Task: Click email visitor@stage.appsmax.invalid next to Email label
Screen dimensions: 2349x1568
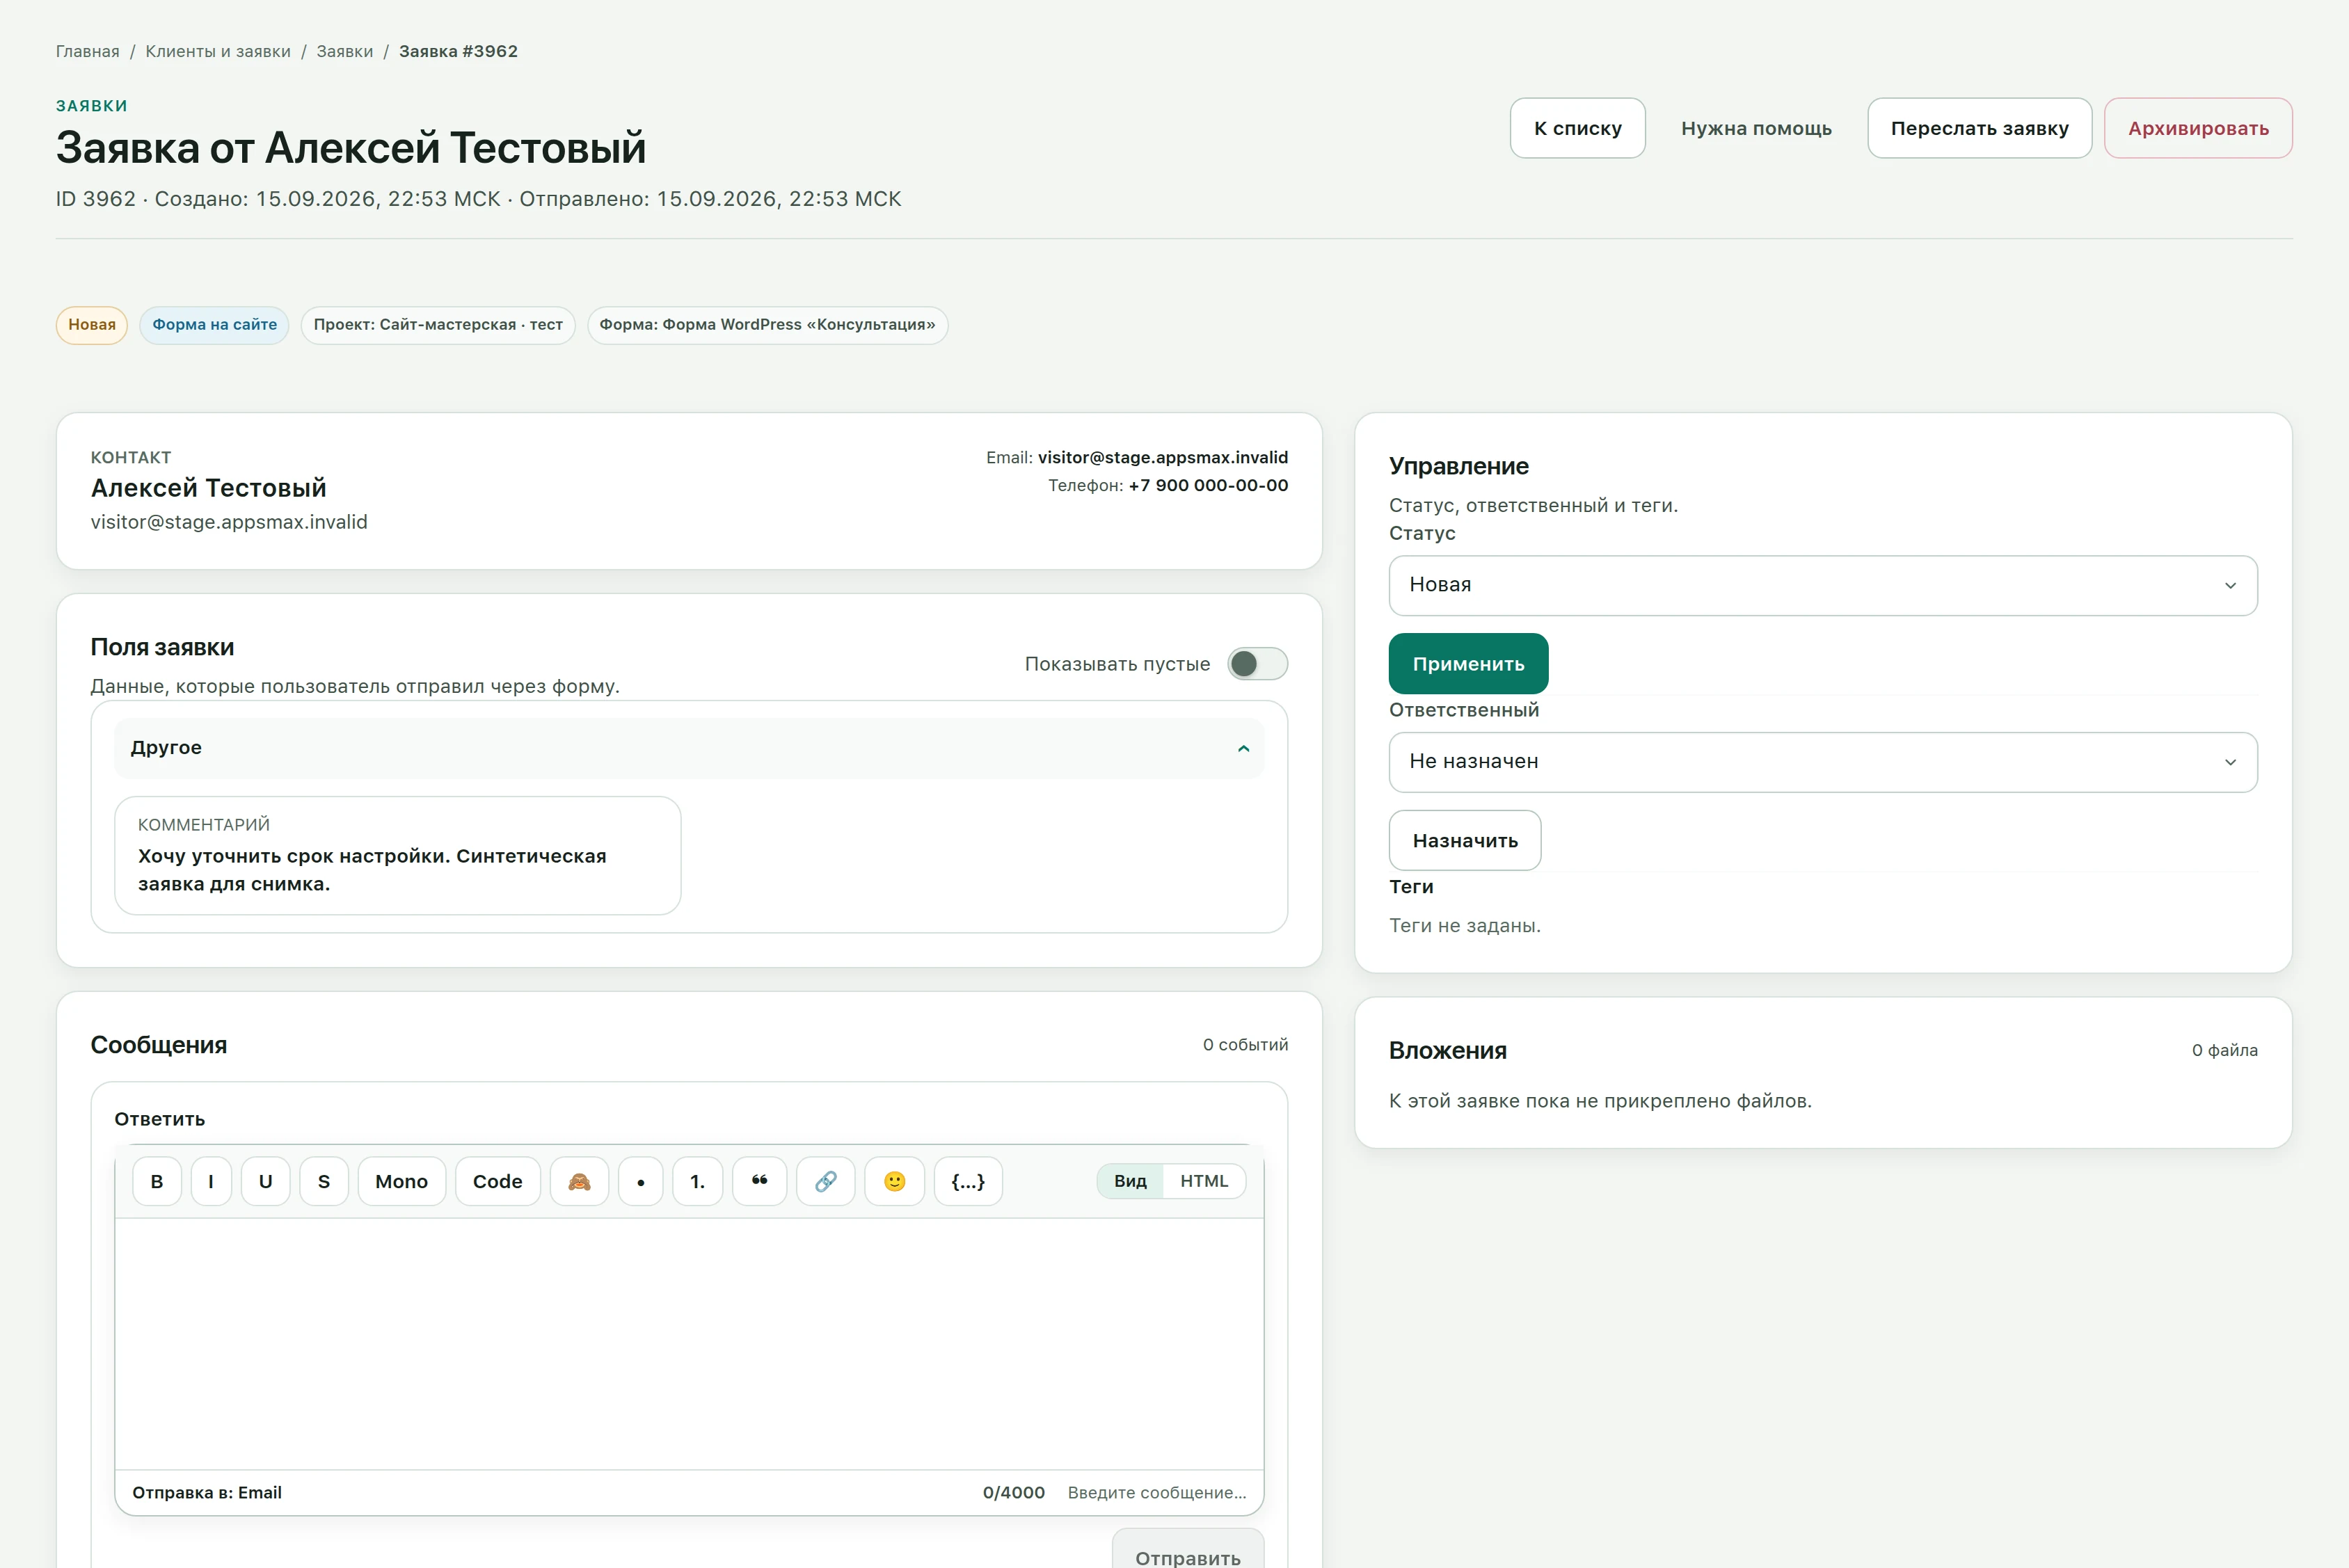Action: point(1163,457)
